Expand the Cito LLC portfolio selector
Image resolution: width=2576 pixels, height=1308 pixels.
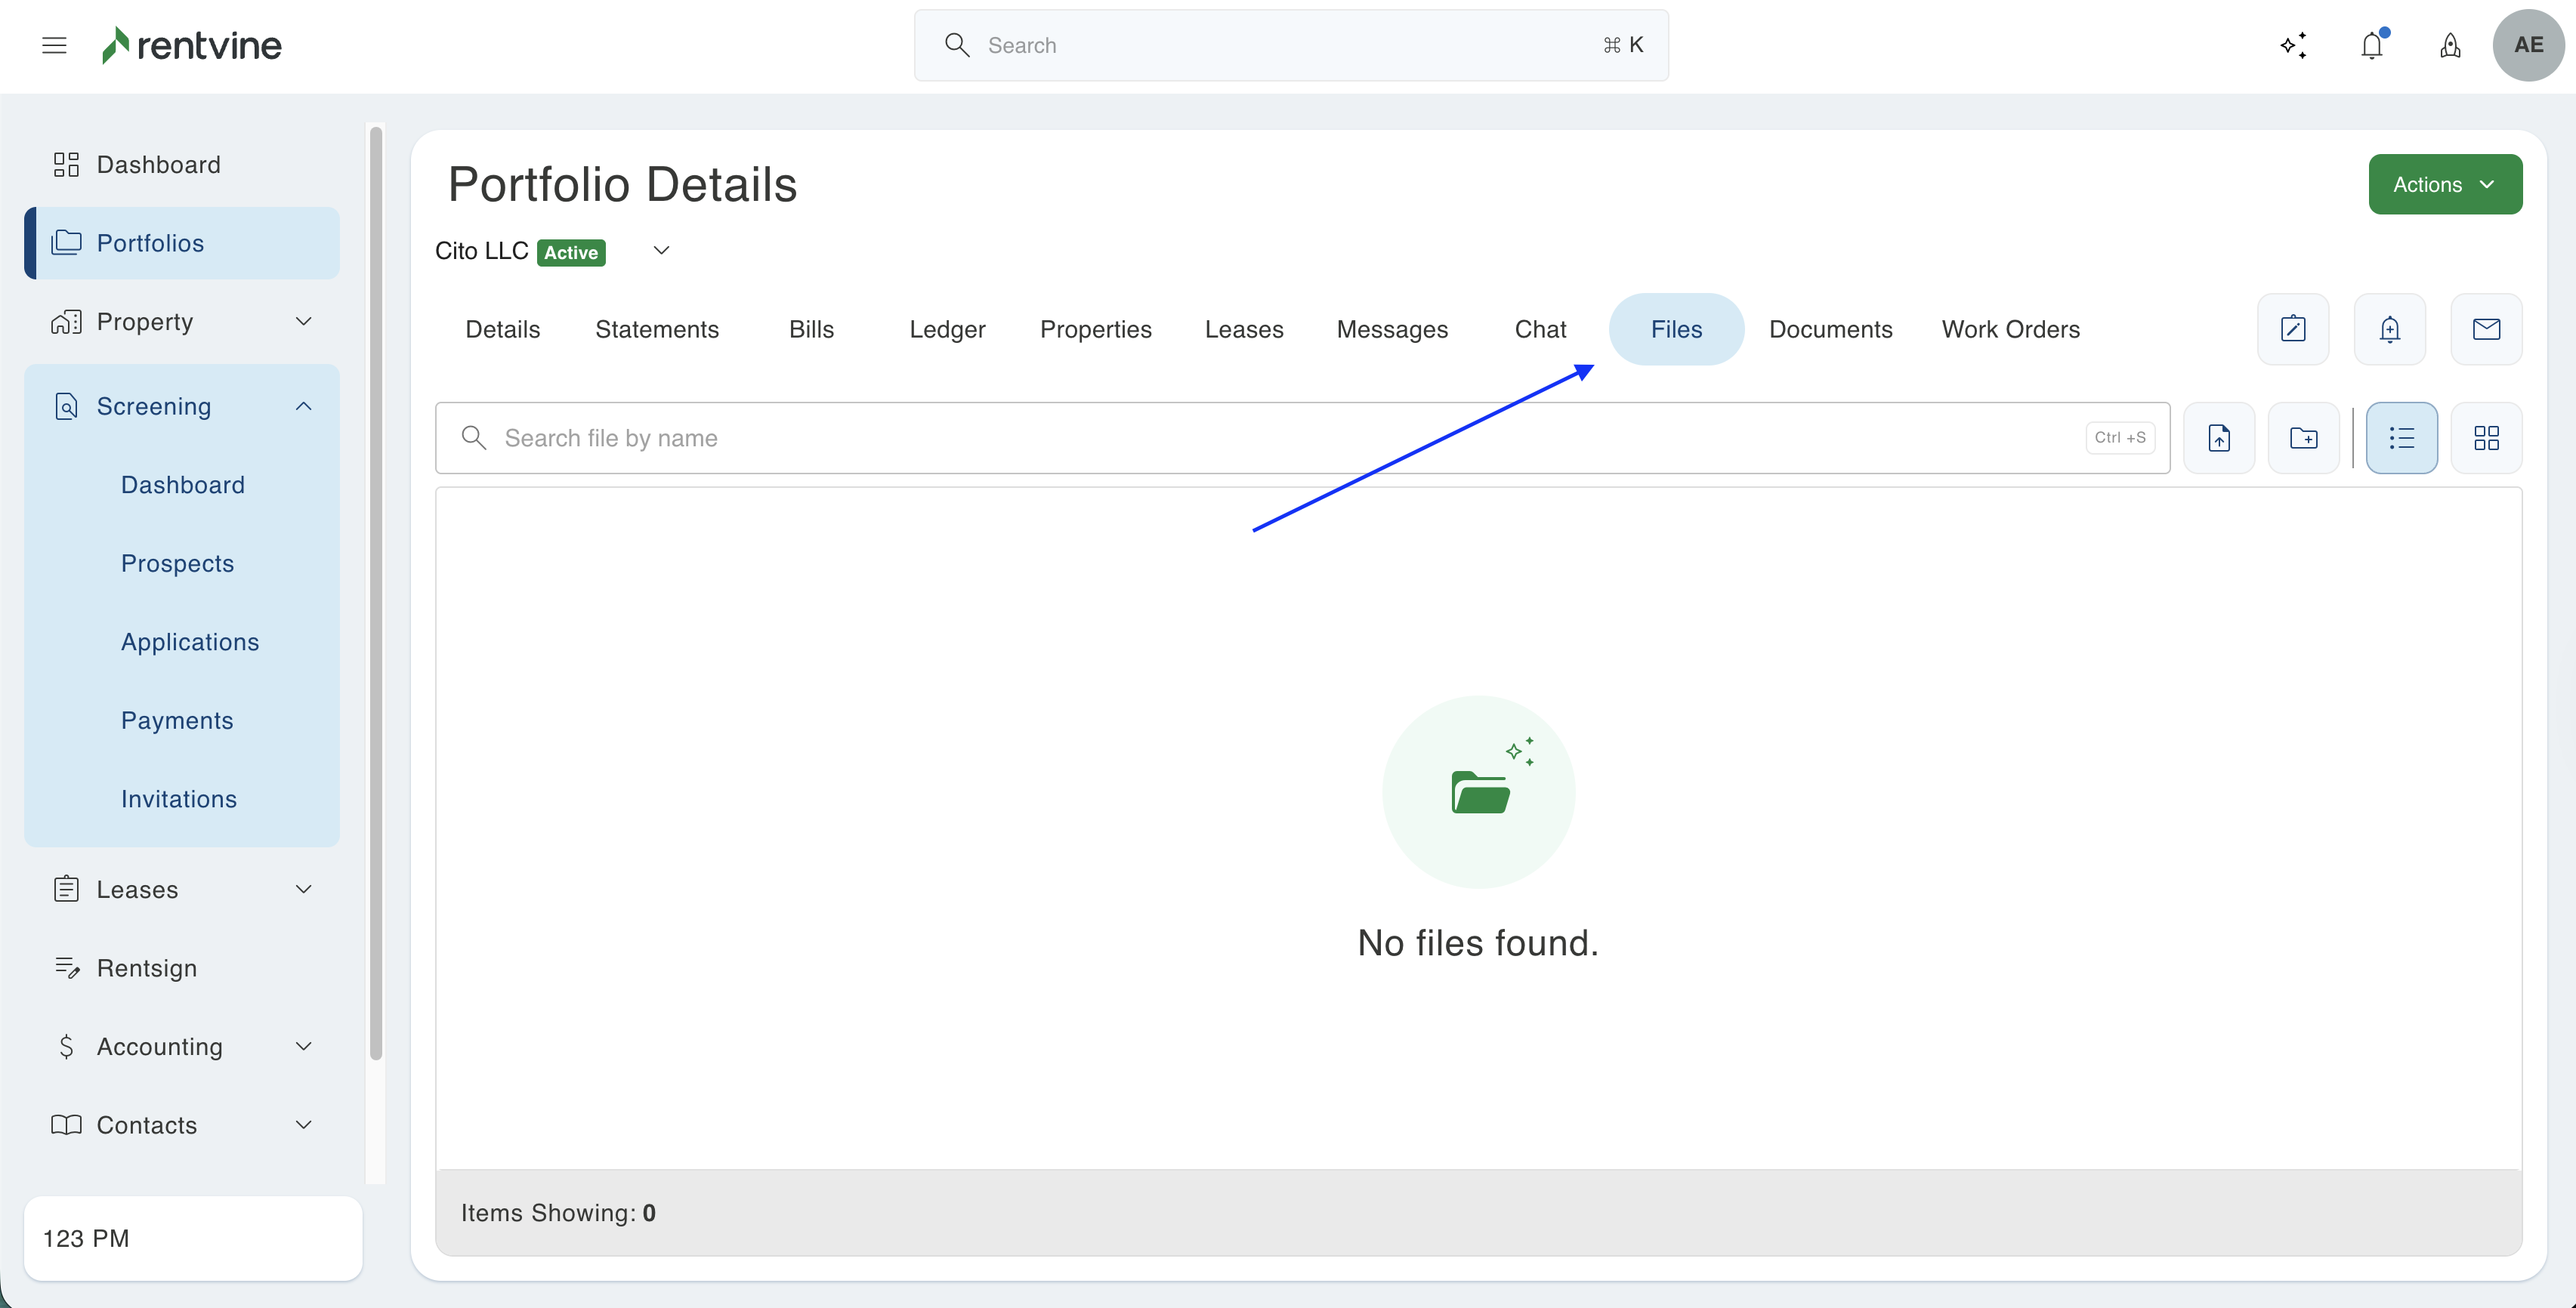[661, 250]
